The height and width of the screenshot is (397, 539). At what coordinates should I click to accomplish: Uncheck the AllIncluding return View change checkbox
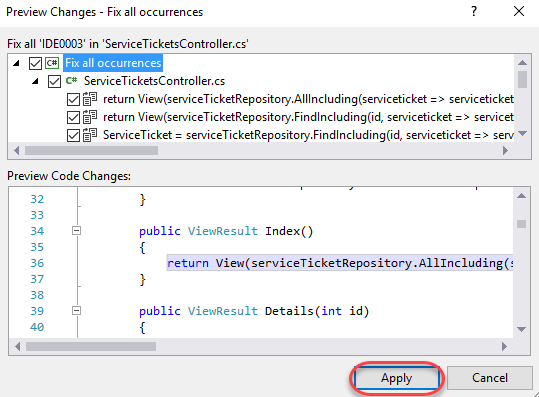[x=73, y=100]
